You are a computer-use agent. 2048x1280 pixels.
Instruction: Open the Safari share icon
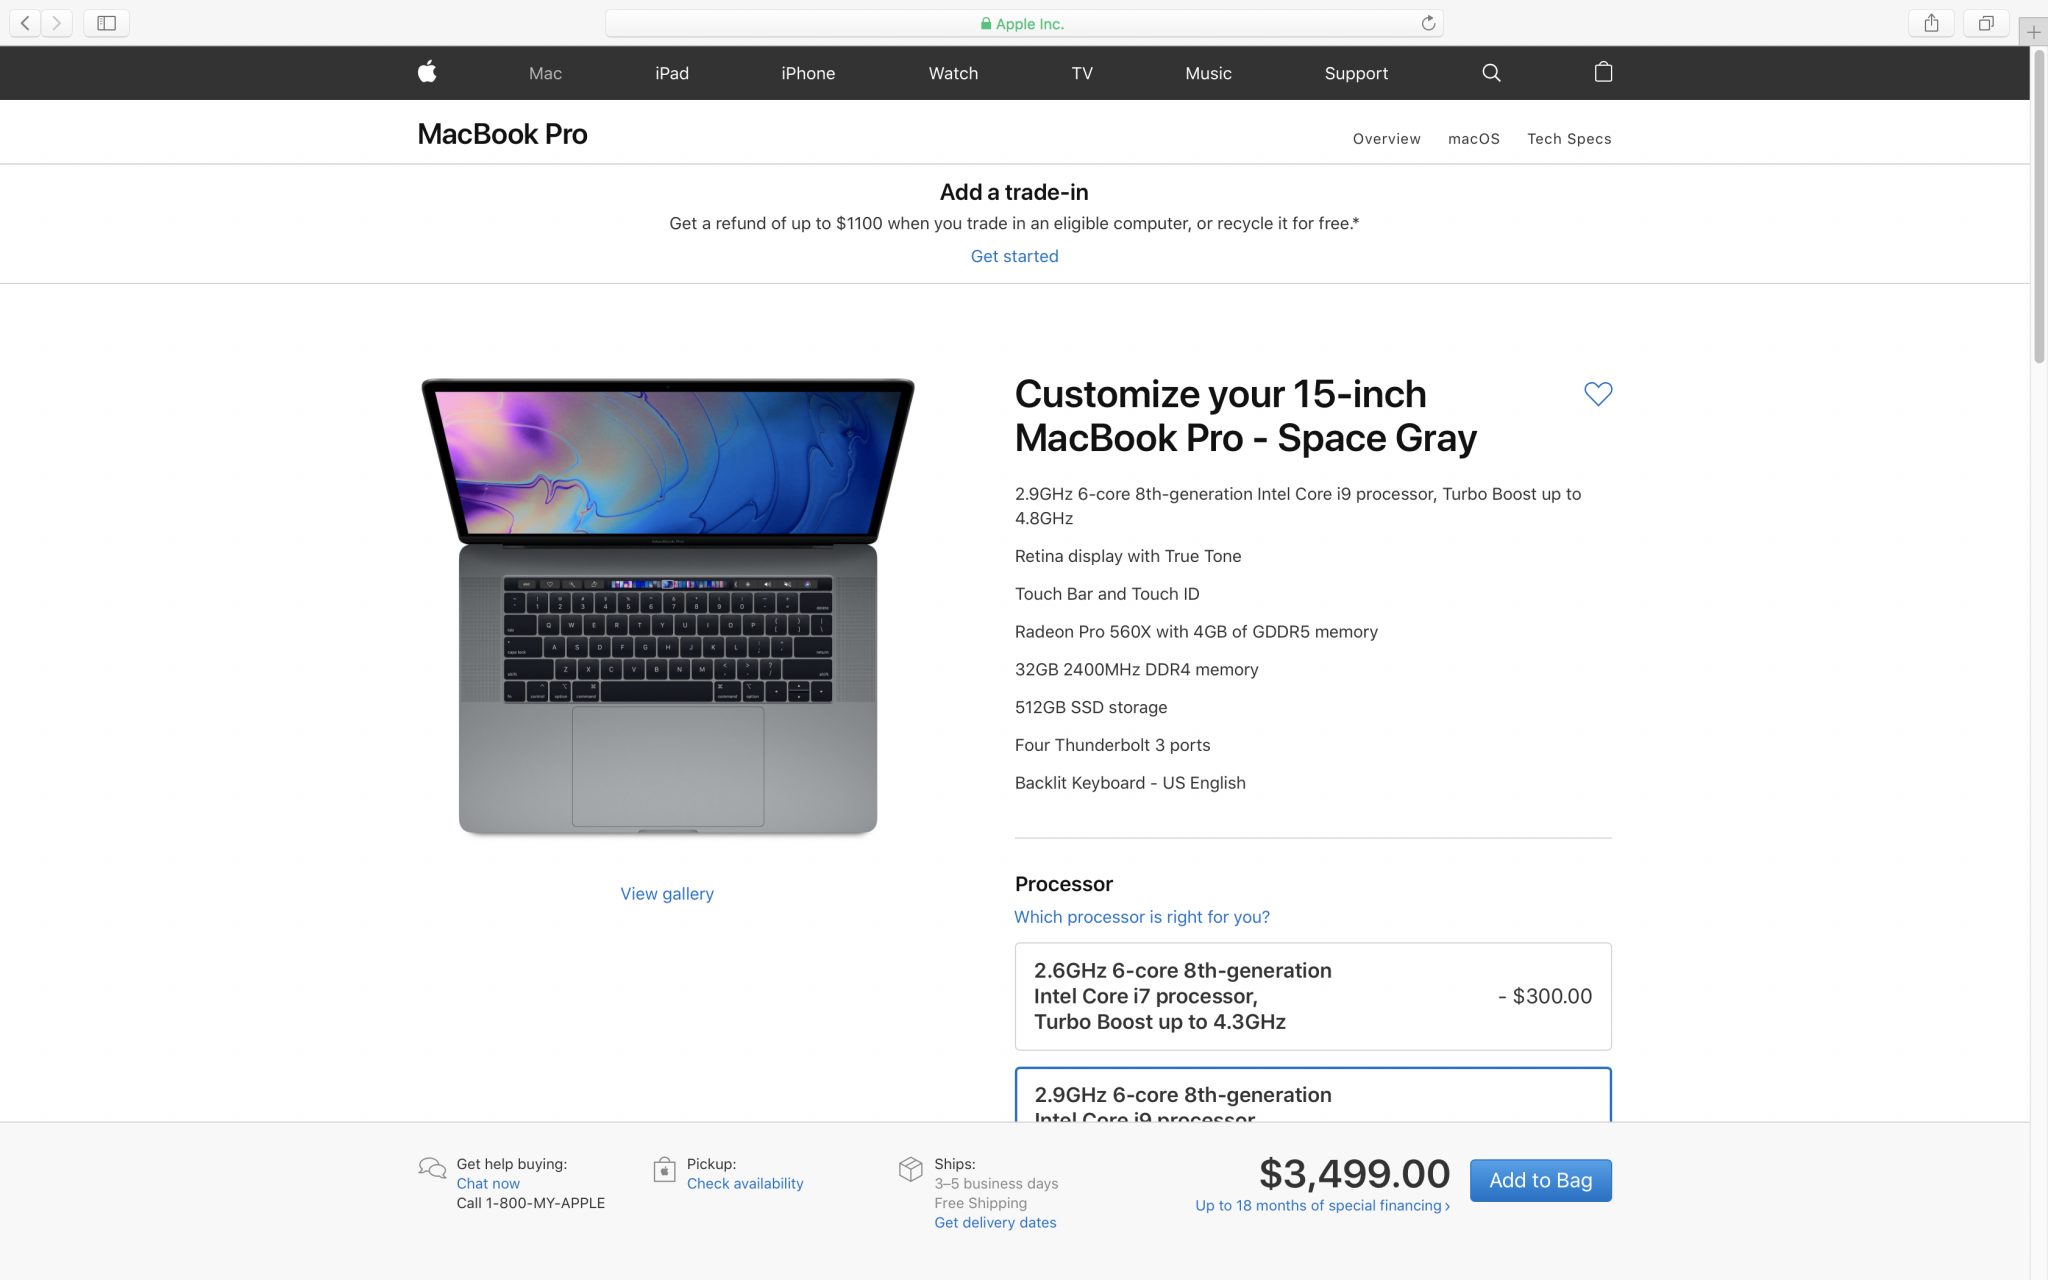[1931, 23]
